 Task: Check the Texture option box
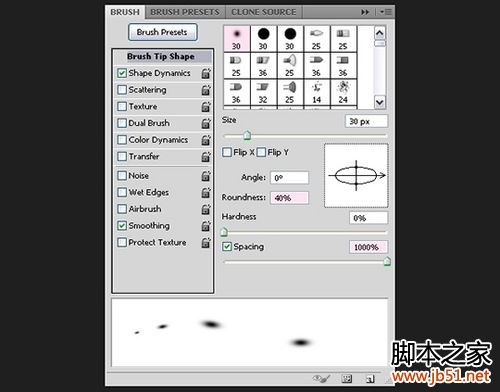(x=122, y=106)
